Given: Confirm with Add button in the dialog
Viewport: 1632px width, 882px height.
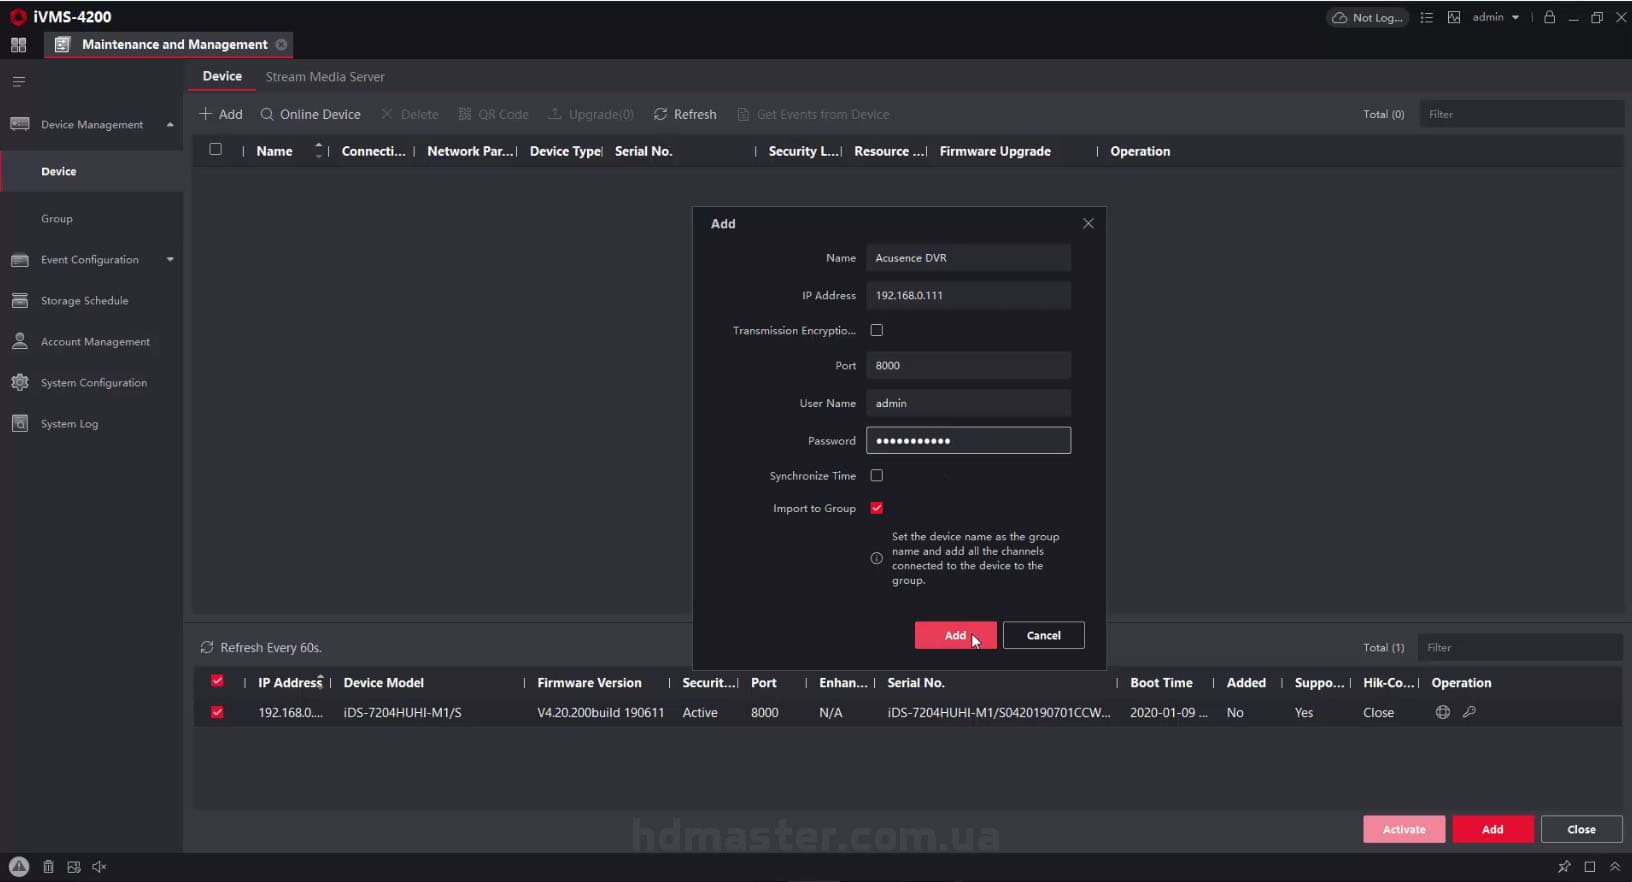Looking at the screenshot, I should point(955,635).
